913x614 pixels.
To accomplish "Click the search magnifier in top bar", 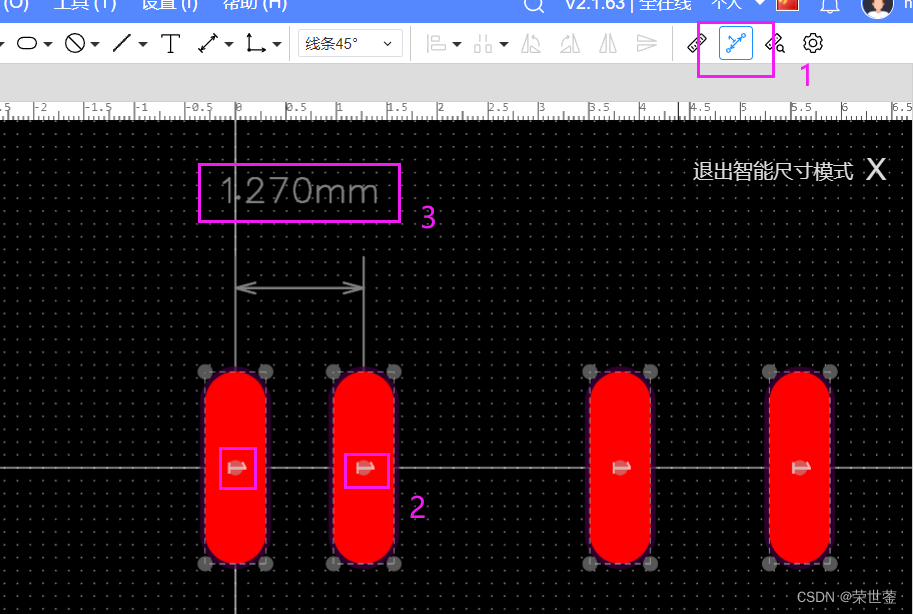I will [x=533, y=5].
